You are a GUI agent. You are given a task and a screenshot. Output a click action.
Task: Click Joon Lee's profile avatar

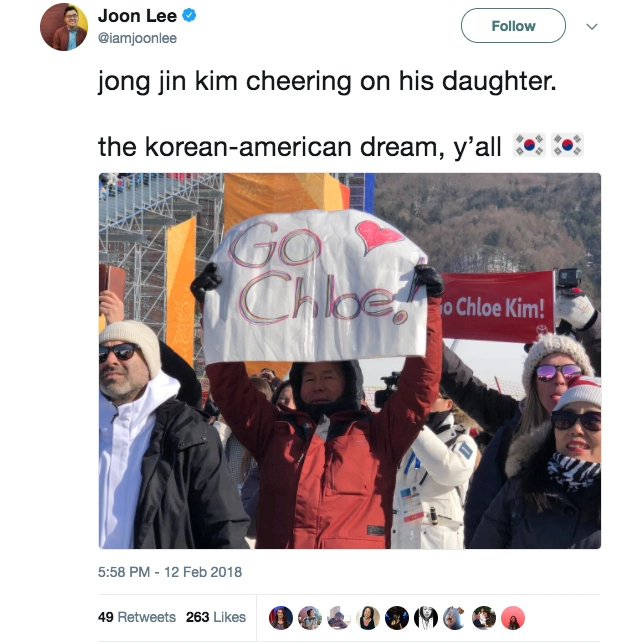coord(64,27)
